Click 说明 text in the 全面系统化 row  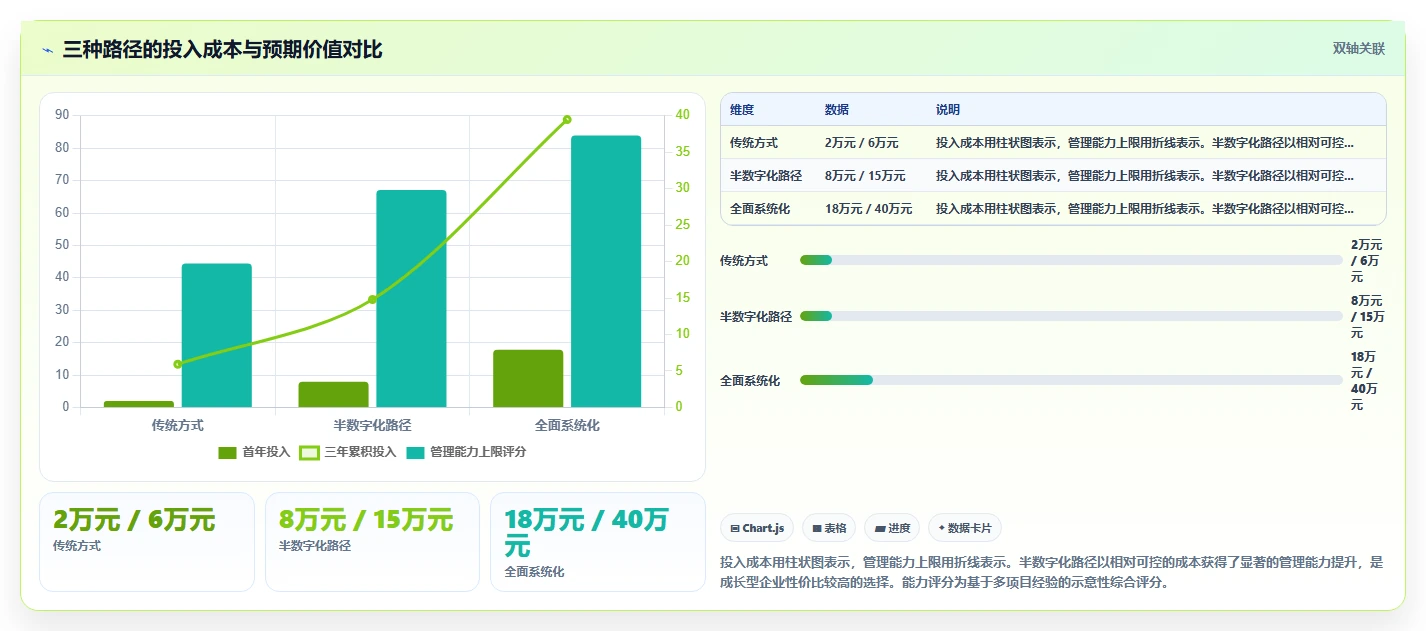pyautogui.click(x=1145, y=209)
